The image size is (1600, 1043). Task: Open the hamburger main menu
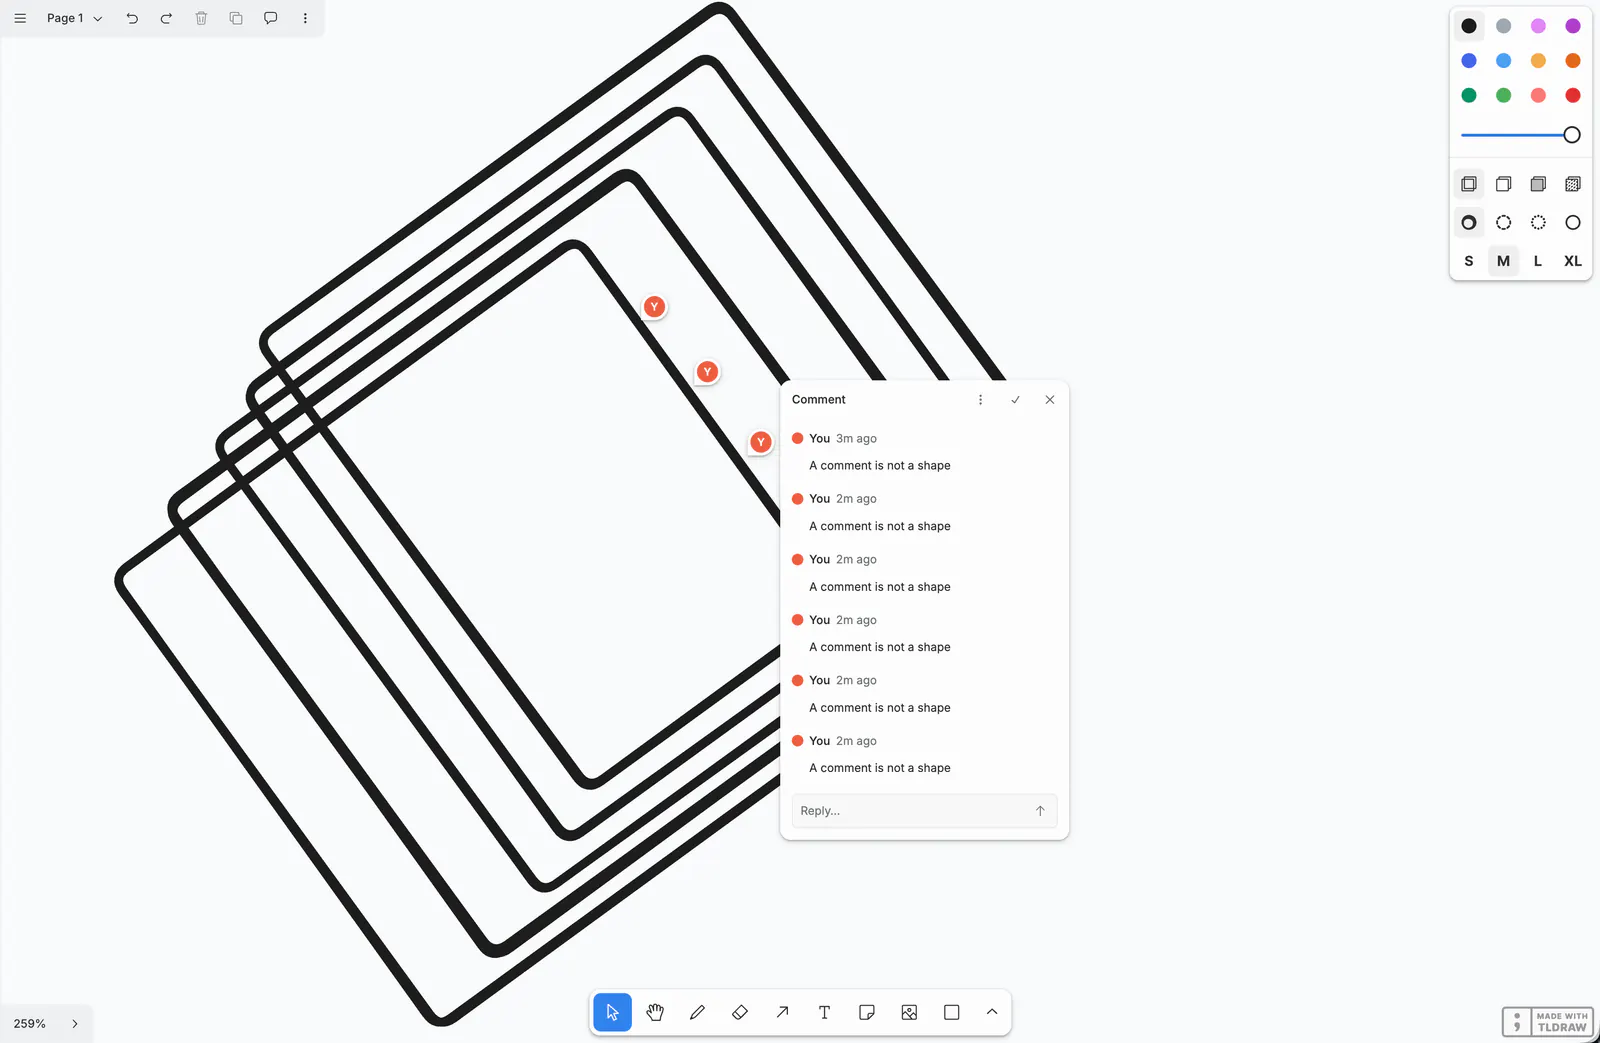click(x=20, y=18)
